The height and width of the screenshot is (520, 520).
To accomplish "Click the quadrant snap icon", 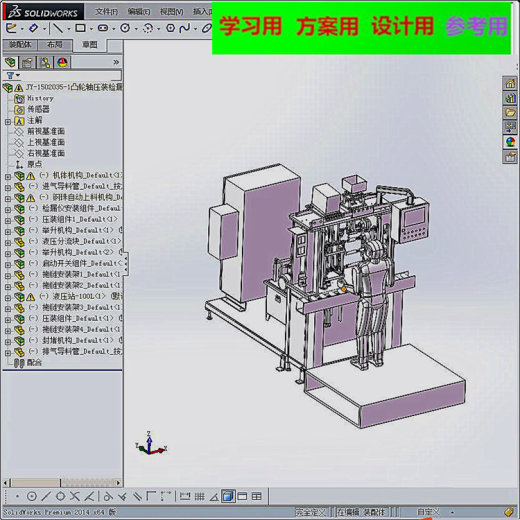I will (x=60, y=497).
